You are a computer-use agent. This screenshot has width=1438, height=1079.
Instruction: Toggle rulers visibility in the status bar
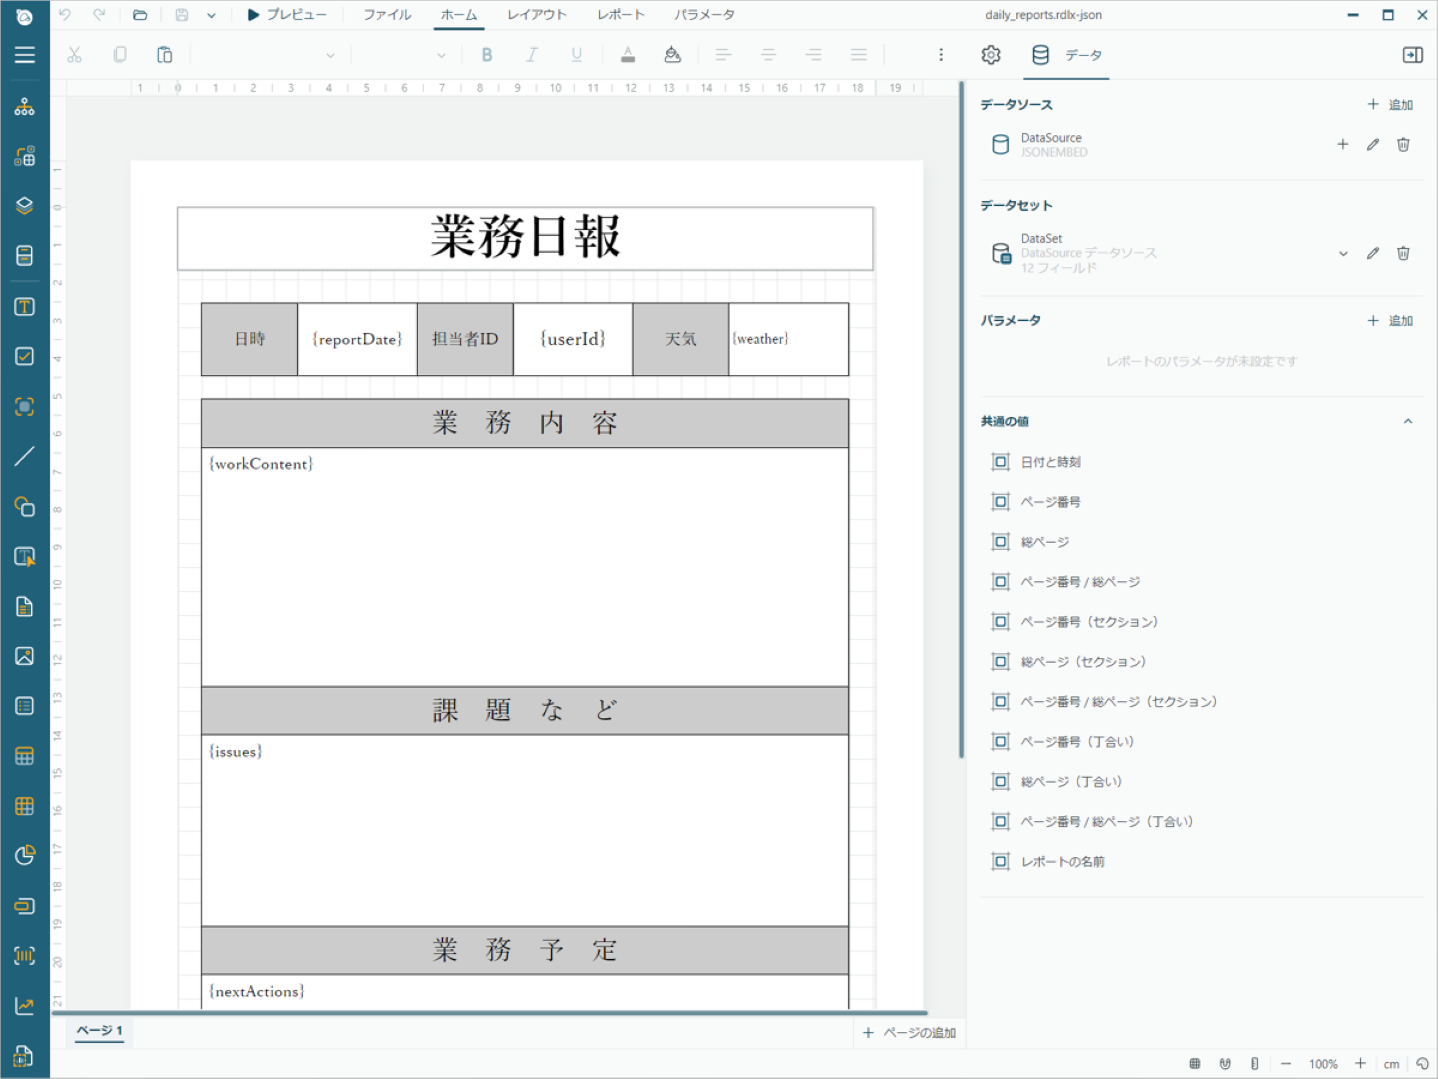point(1254,1064)
